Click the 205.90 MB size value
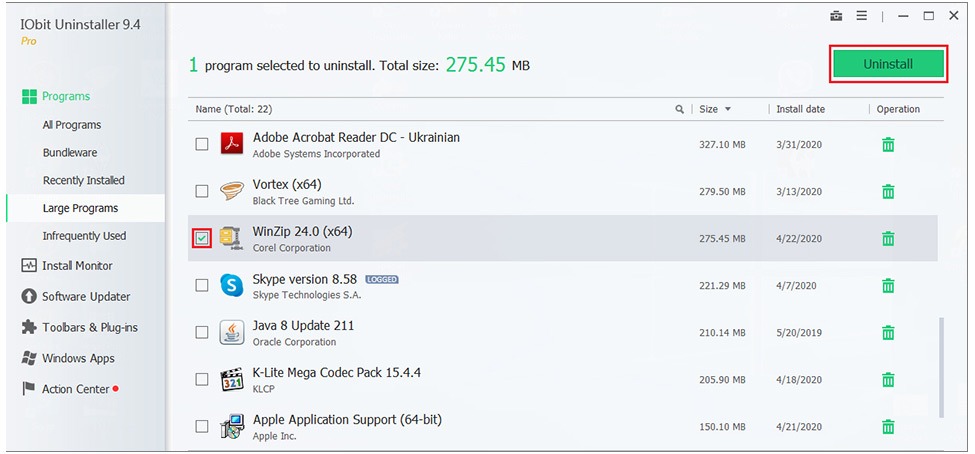This screenshot has height=454, width=975. (722, 380)
